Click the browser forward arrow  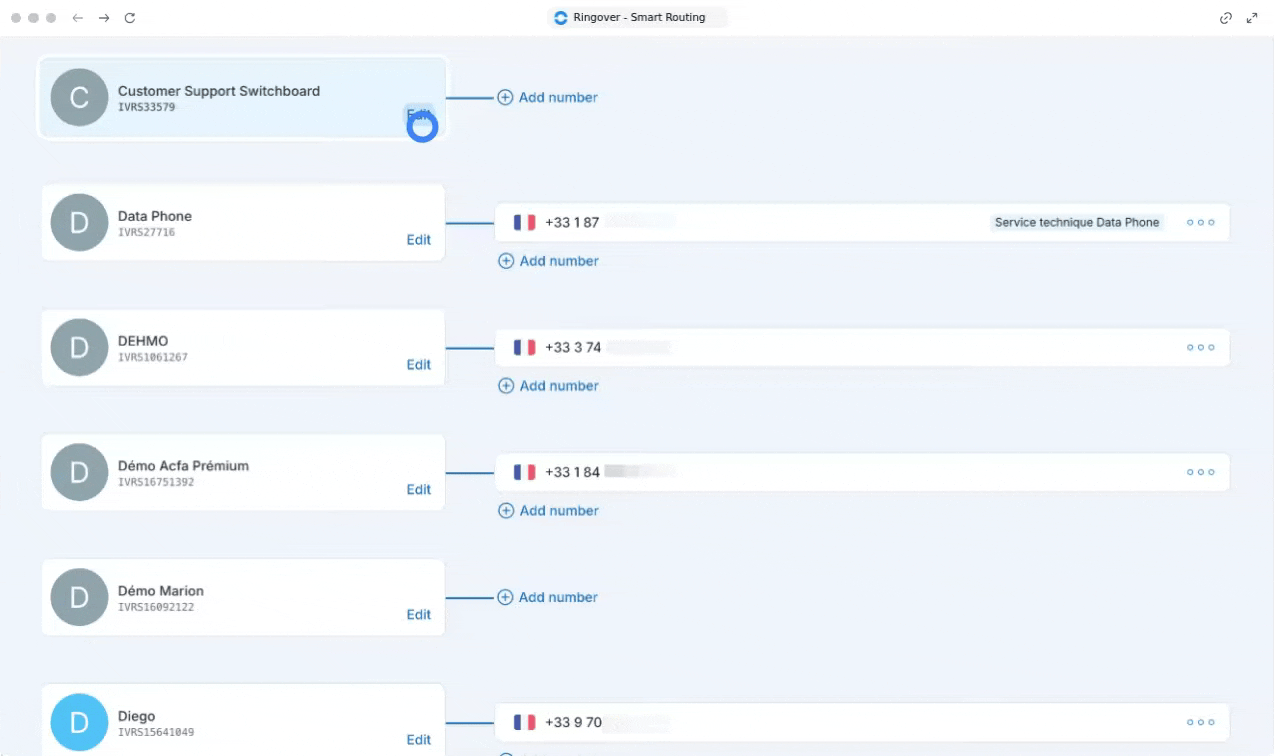coord(104,18)
